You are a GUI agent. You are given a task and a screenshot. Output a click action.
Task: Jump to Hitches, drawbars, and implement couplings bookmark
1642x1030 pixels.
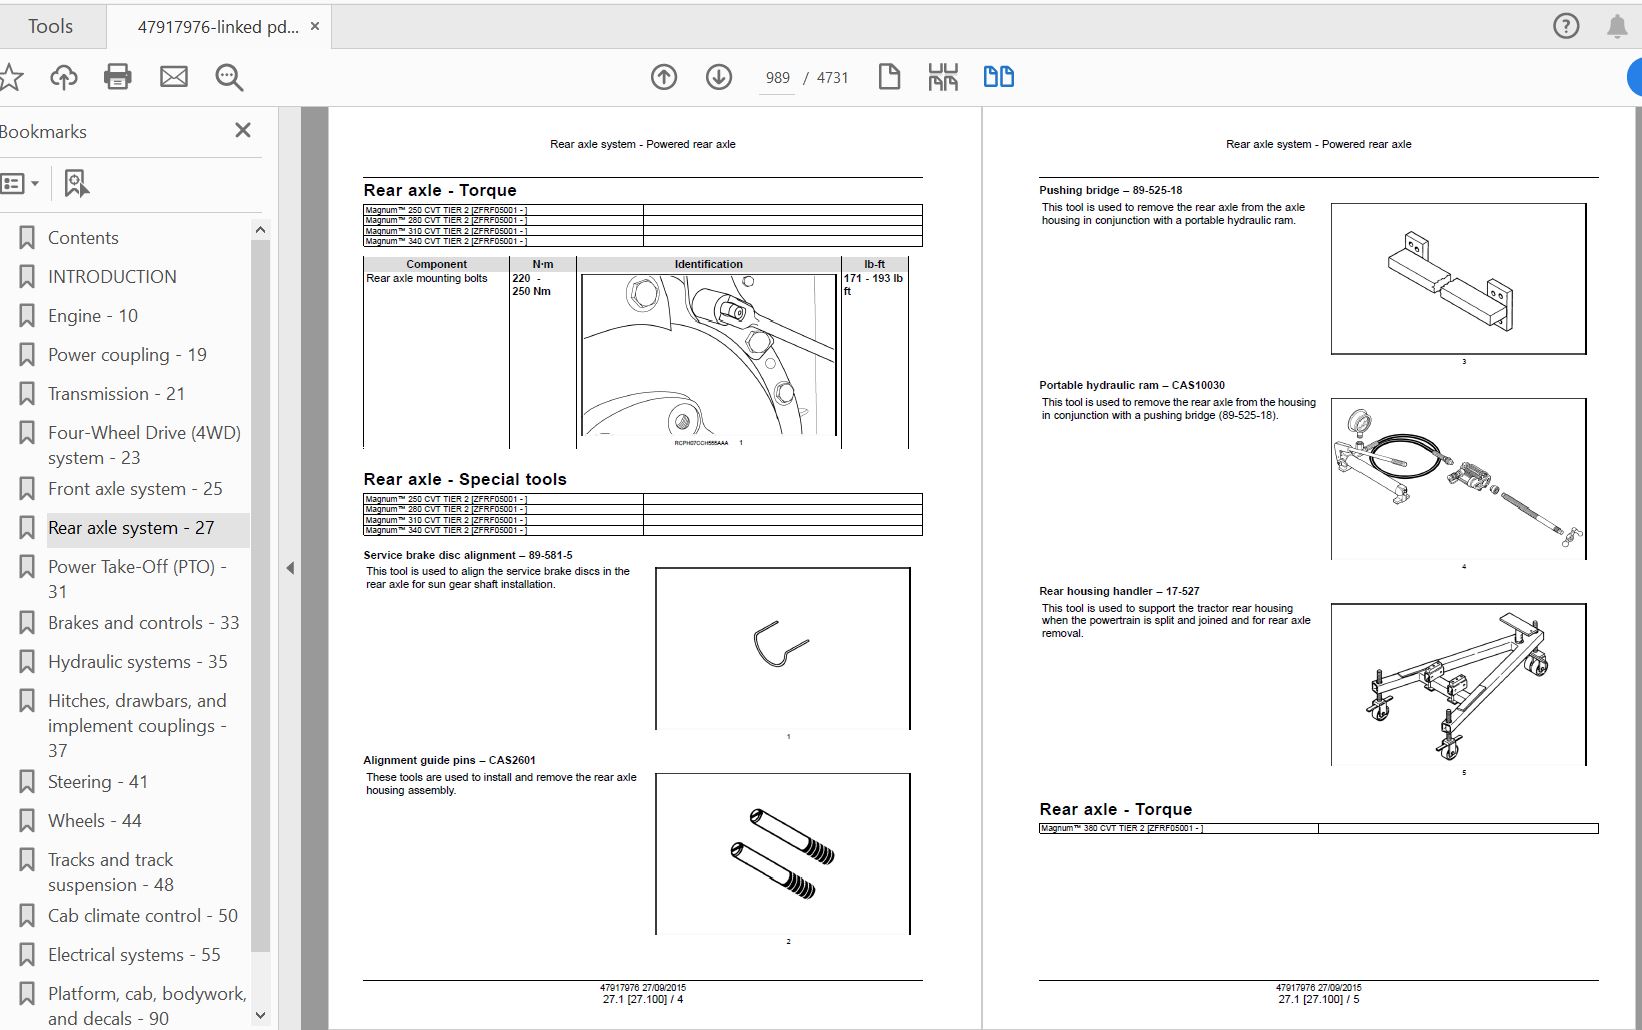pyautogui.click(x=137, y=725)
